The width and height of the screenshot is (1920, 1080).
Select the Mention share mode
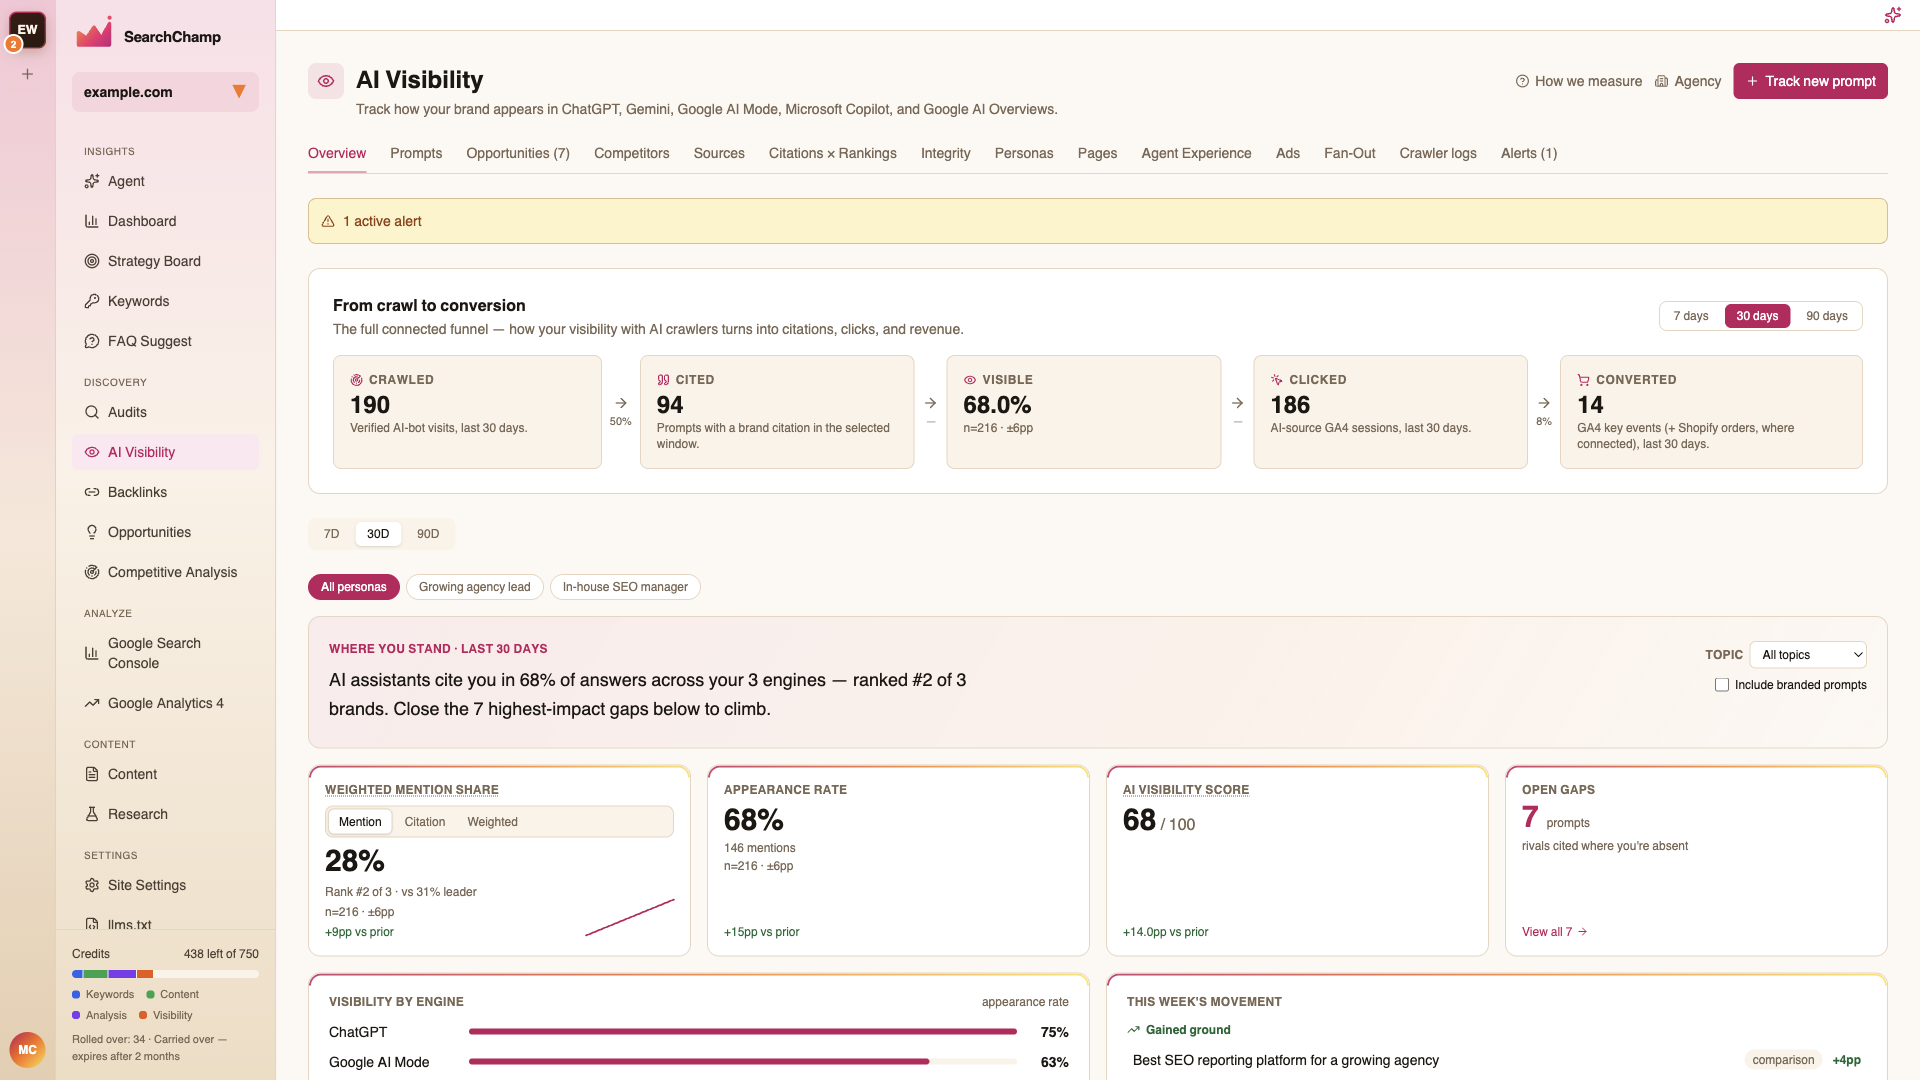tap(360, 822)
